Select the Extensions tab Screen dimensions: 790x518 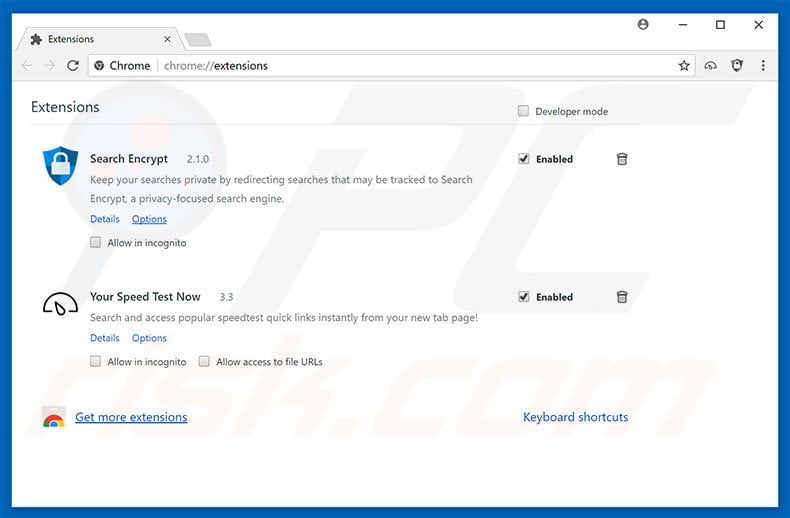pos(101,39)
